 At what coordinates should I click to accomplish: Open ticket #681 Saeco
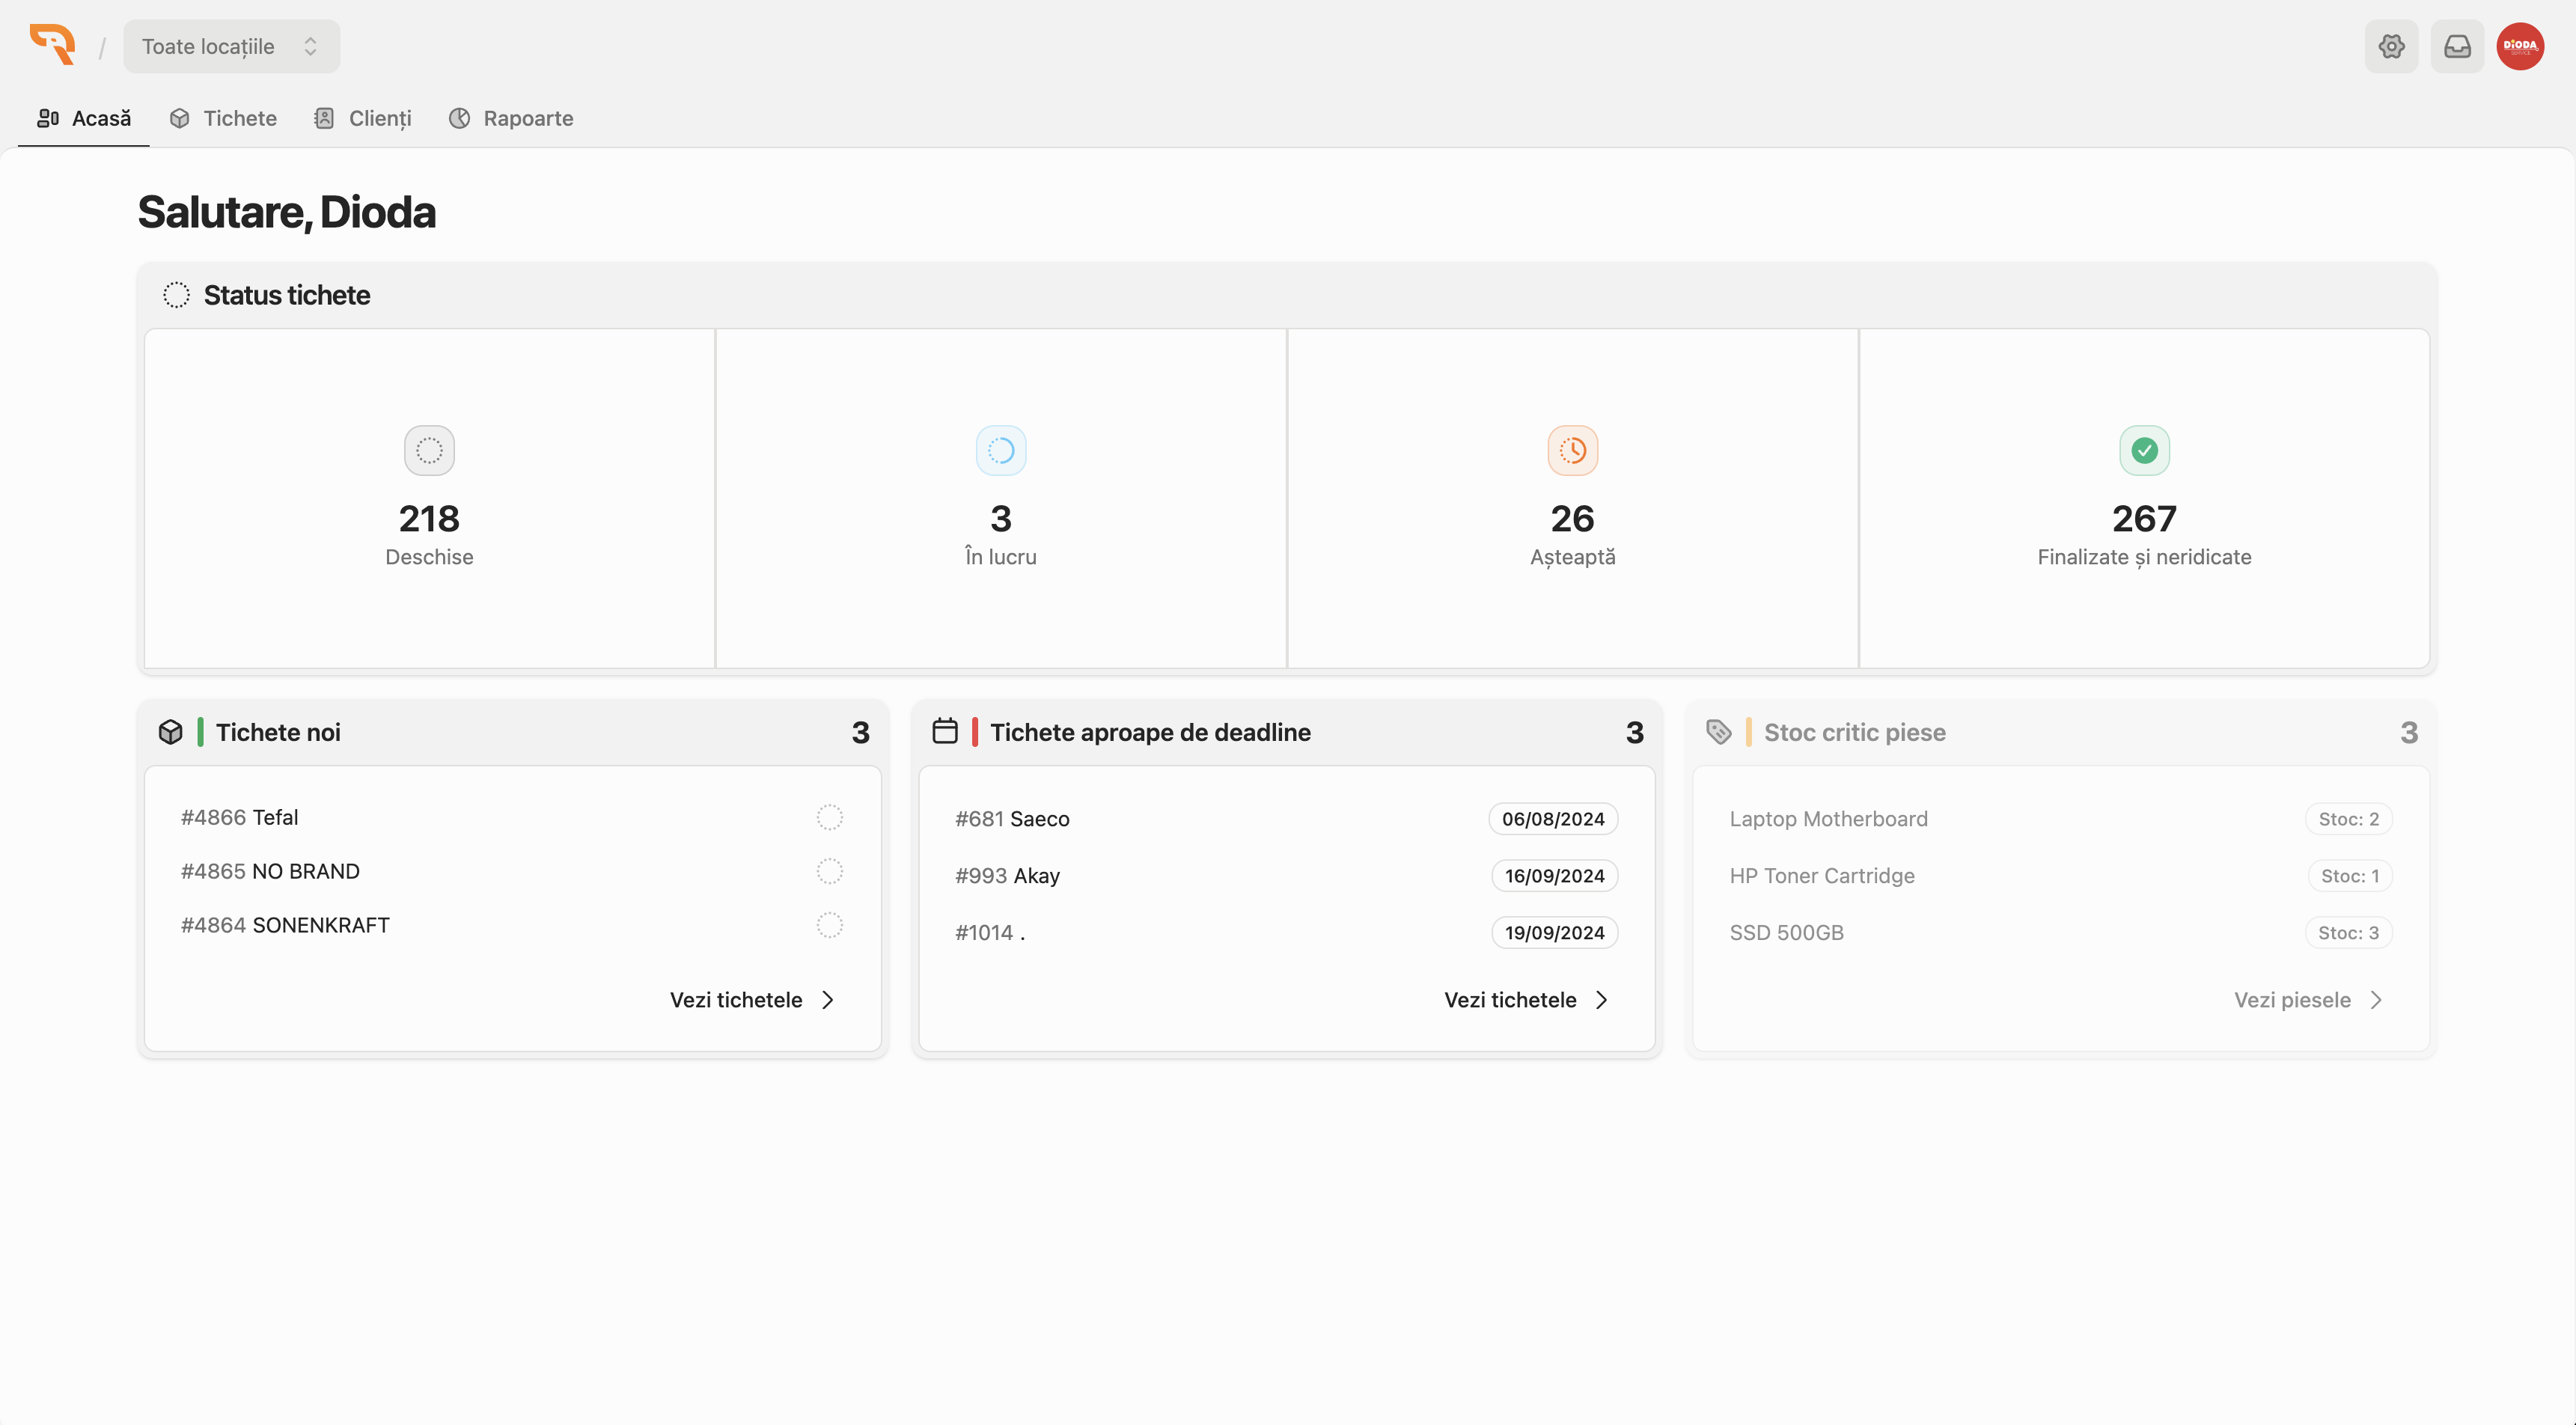1012,819
